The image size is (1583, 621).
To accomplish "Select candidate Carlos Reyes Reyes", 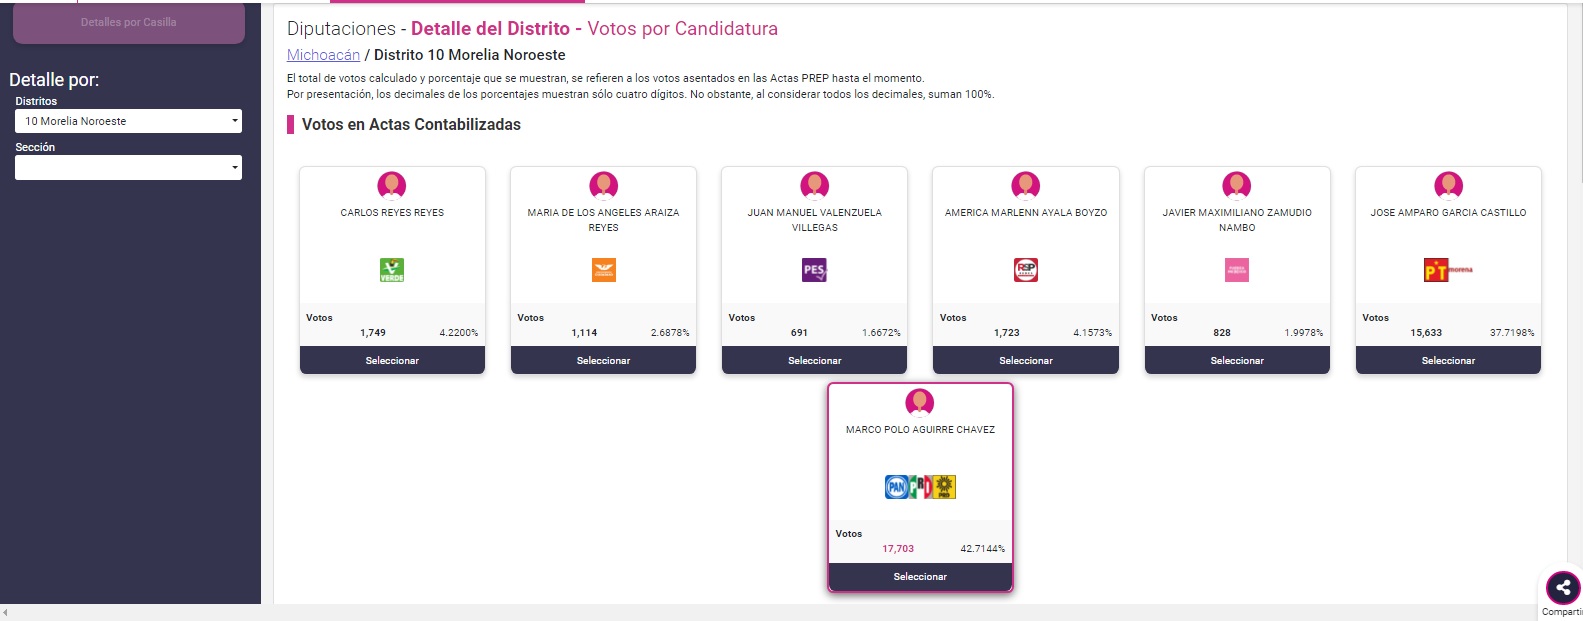I will [x=392, y=360].
